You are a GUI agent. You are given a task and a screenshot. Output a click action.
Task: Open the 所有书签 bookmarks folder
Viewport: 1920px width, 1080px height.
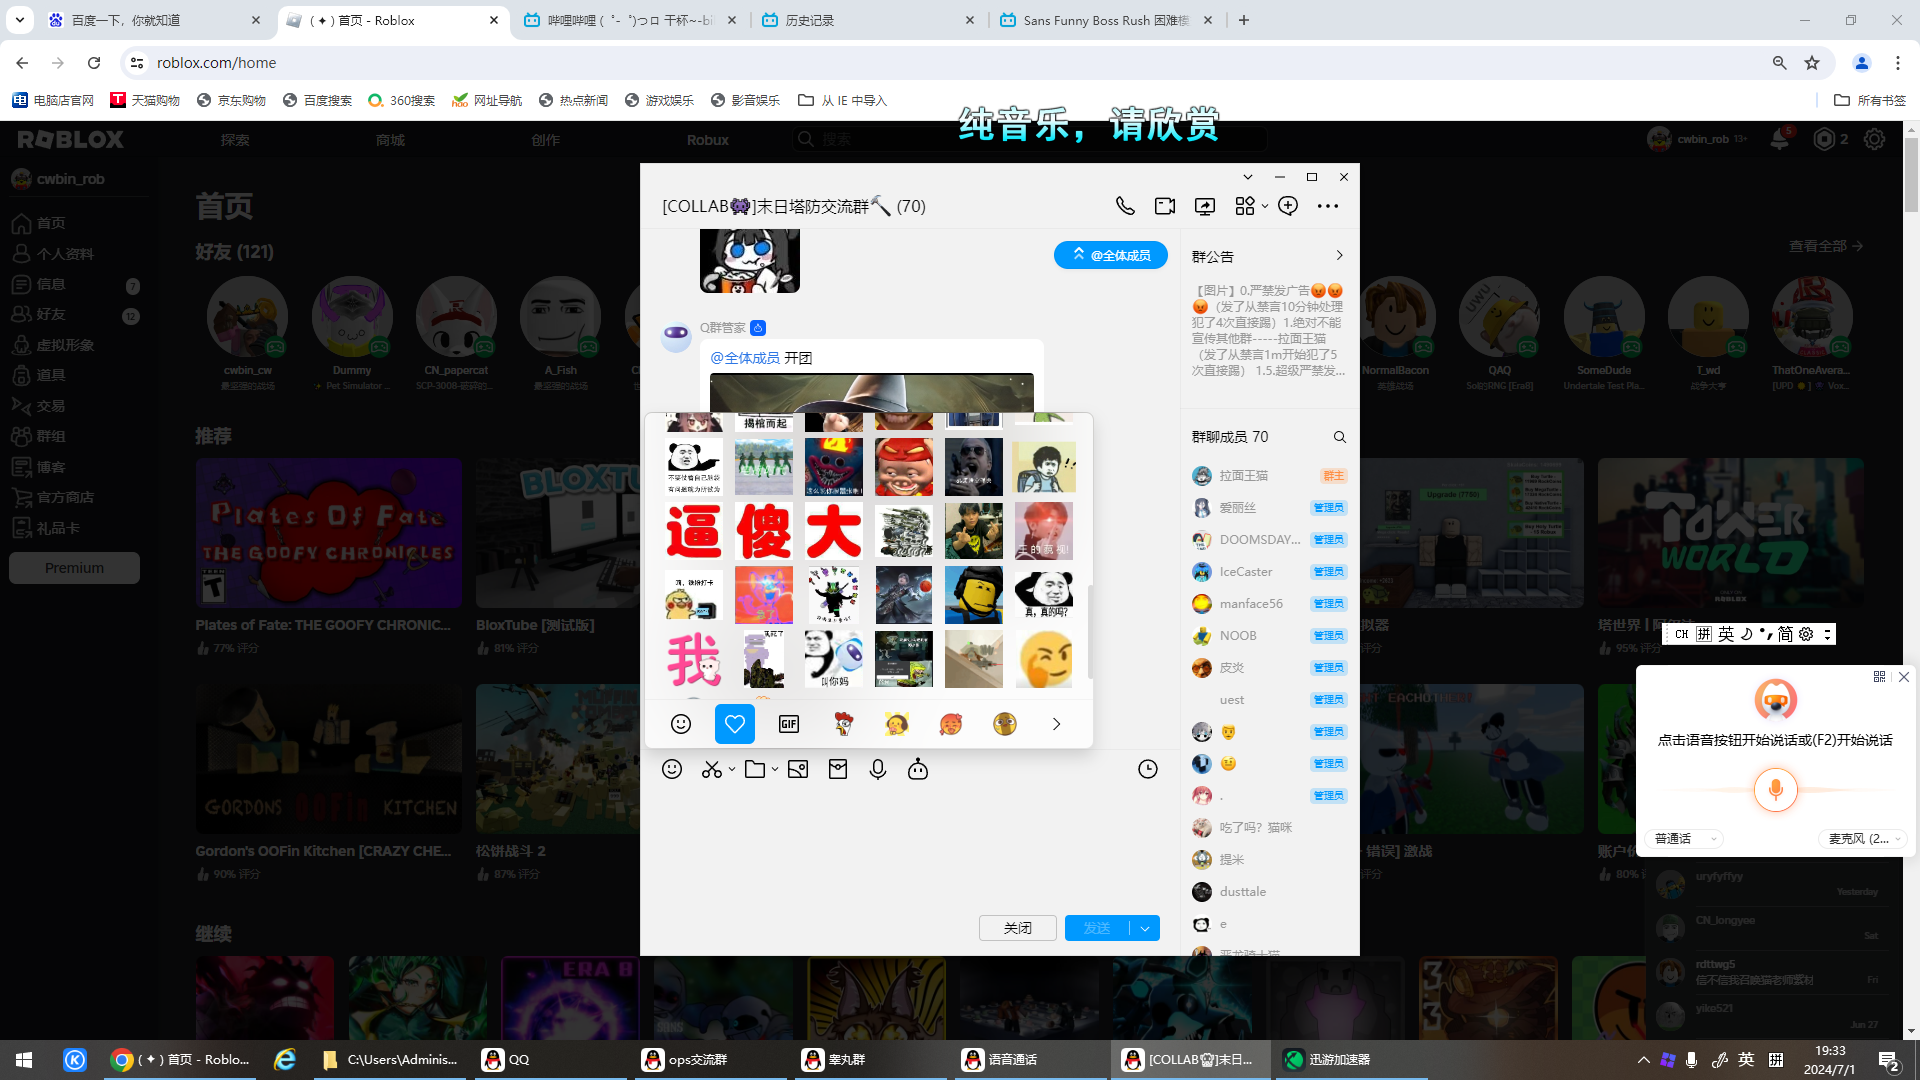pos(1871,100)
